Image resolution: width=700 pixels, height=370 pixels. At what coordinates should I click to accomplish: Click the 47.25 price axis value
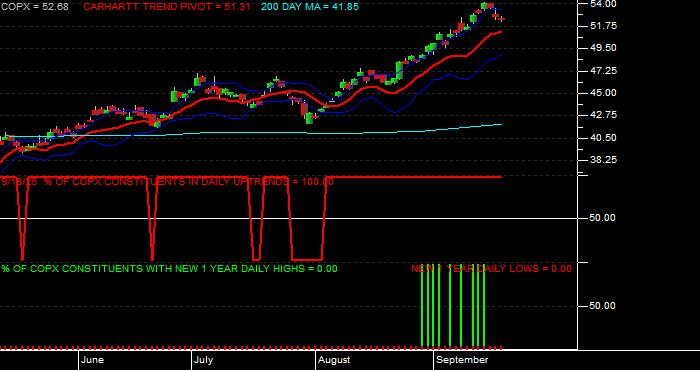pyautogui.click(x=603, y=71)
